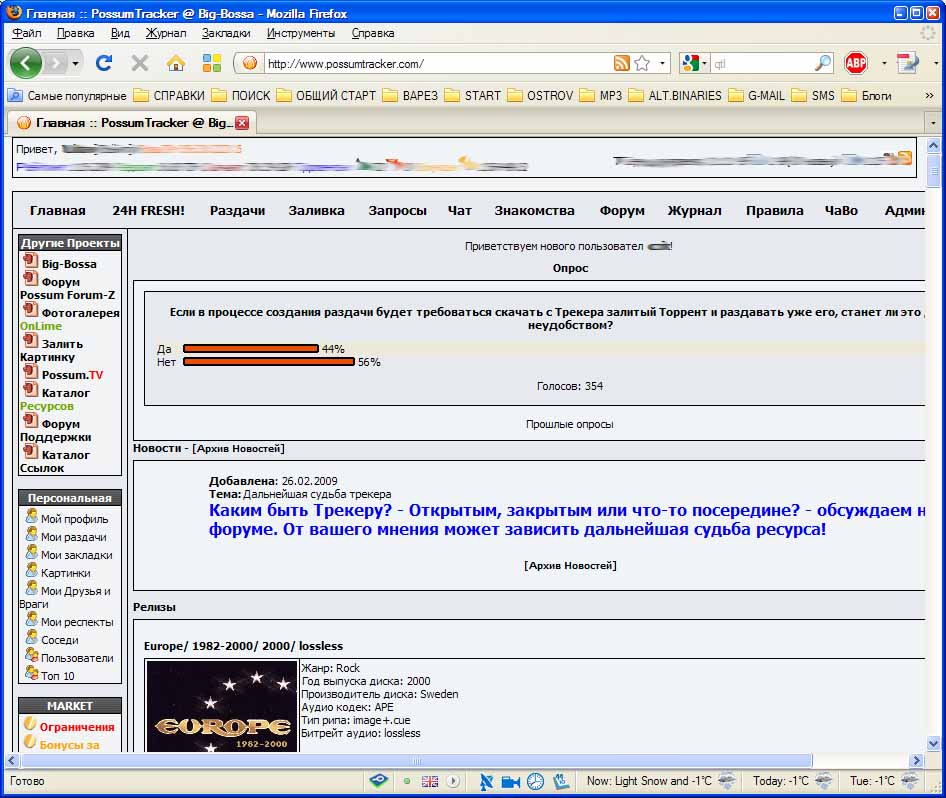Open the Europe 1982-2000 album cover thumbnail
Screen dimensions: 946x798
pyautogui.click(x=222, y=706)
